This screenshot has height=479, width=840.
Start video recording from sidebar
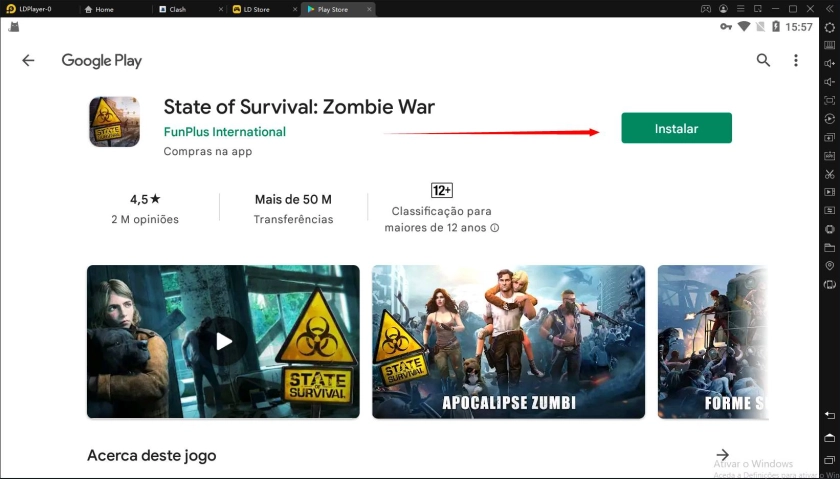(829, 192)
